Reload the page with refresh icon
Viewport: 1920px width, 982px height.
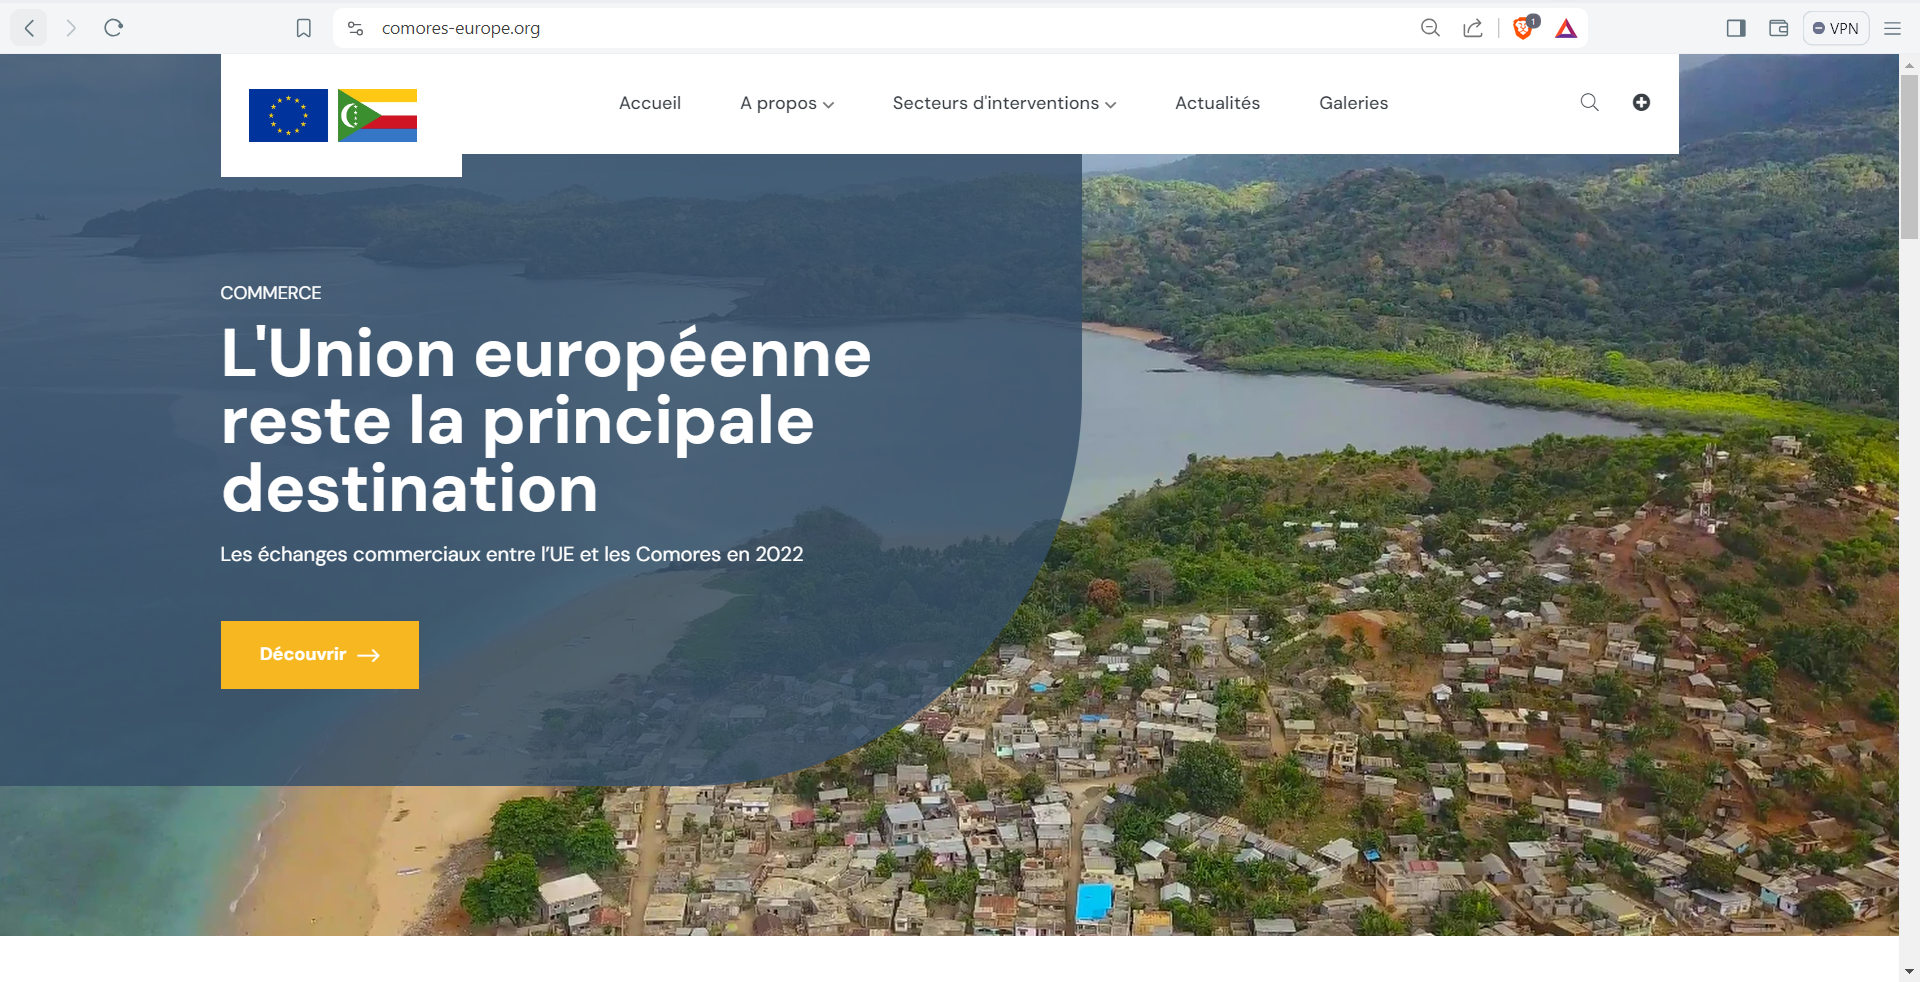click(x=113, y=28)
